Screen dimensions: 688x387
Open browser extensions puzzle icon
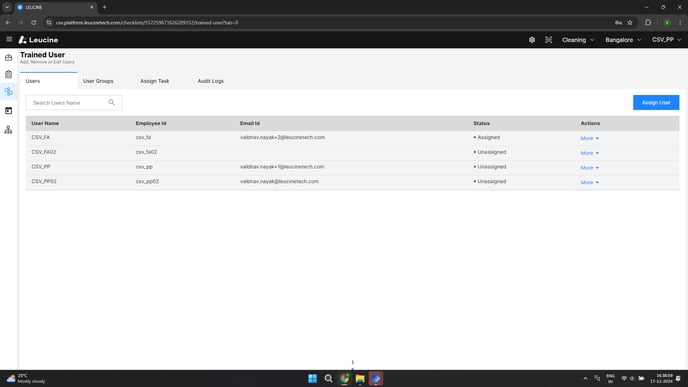[x=648, y=22]
